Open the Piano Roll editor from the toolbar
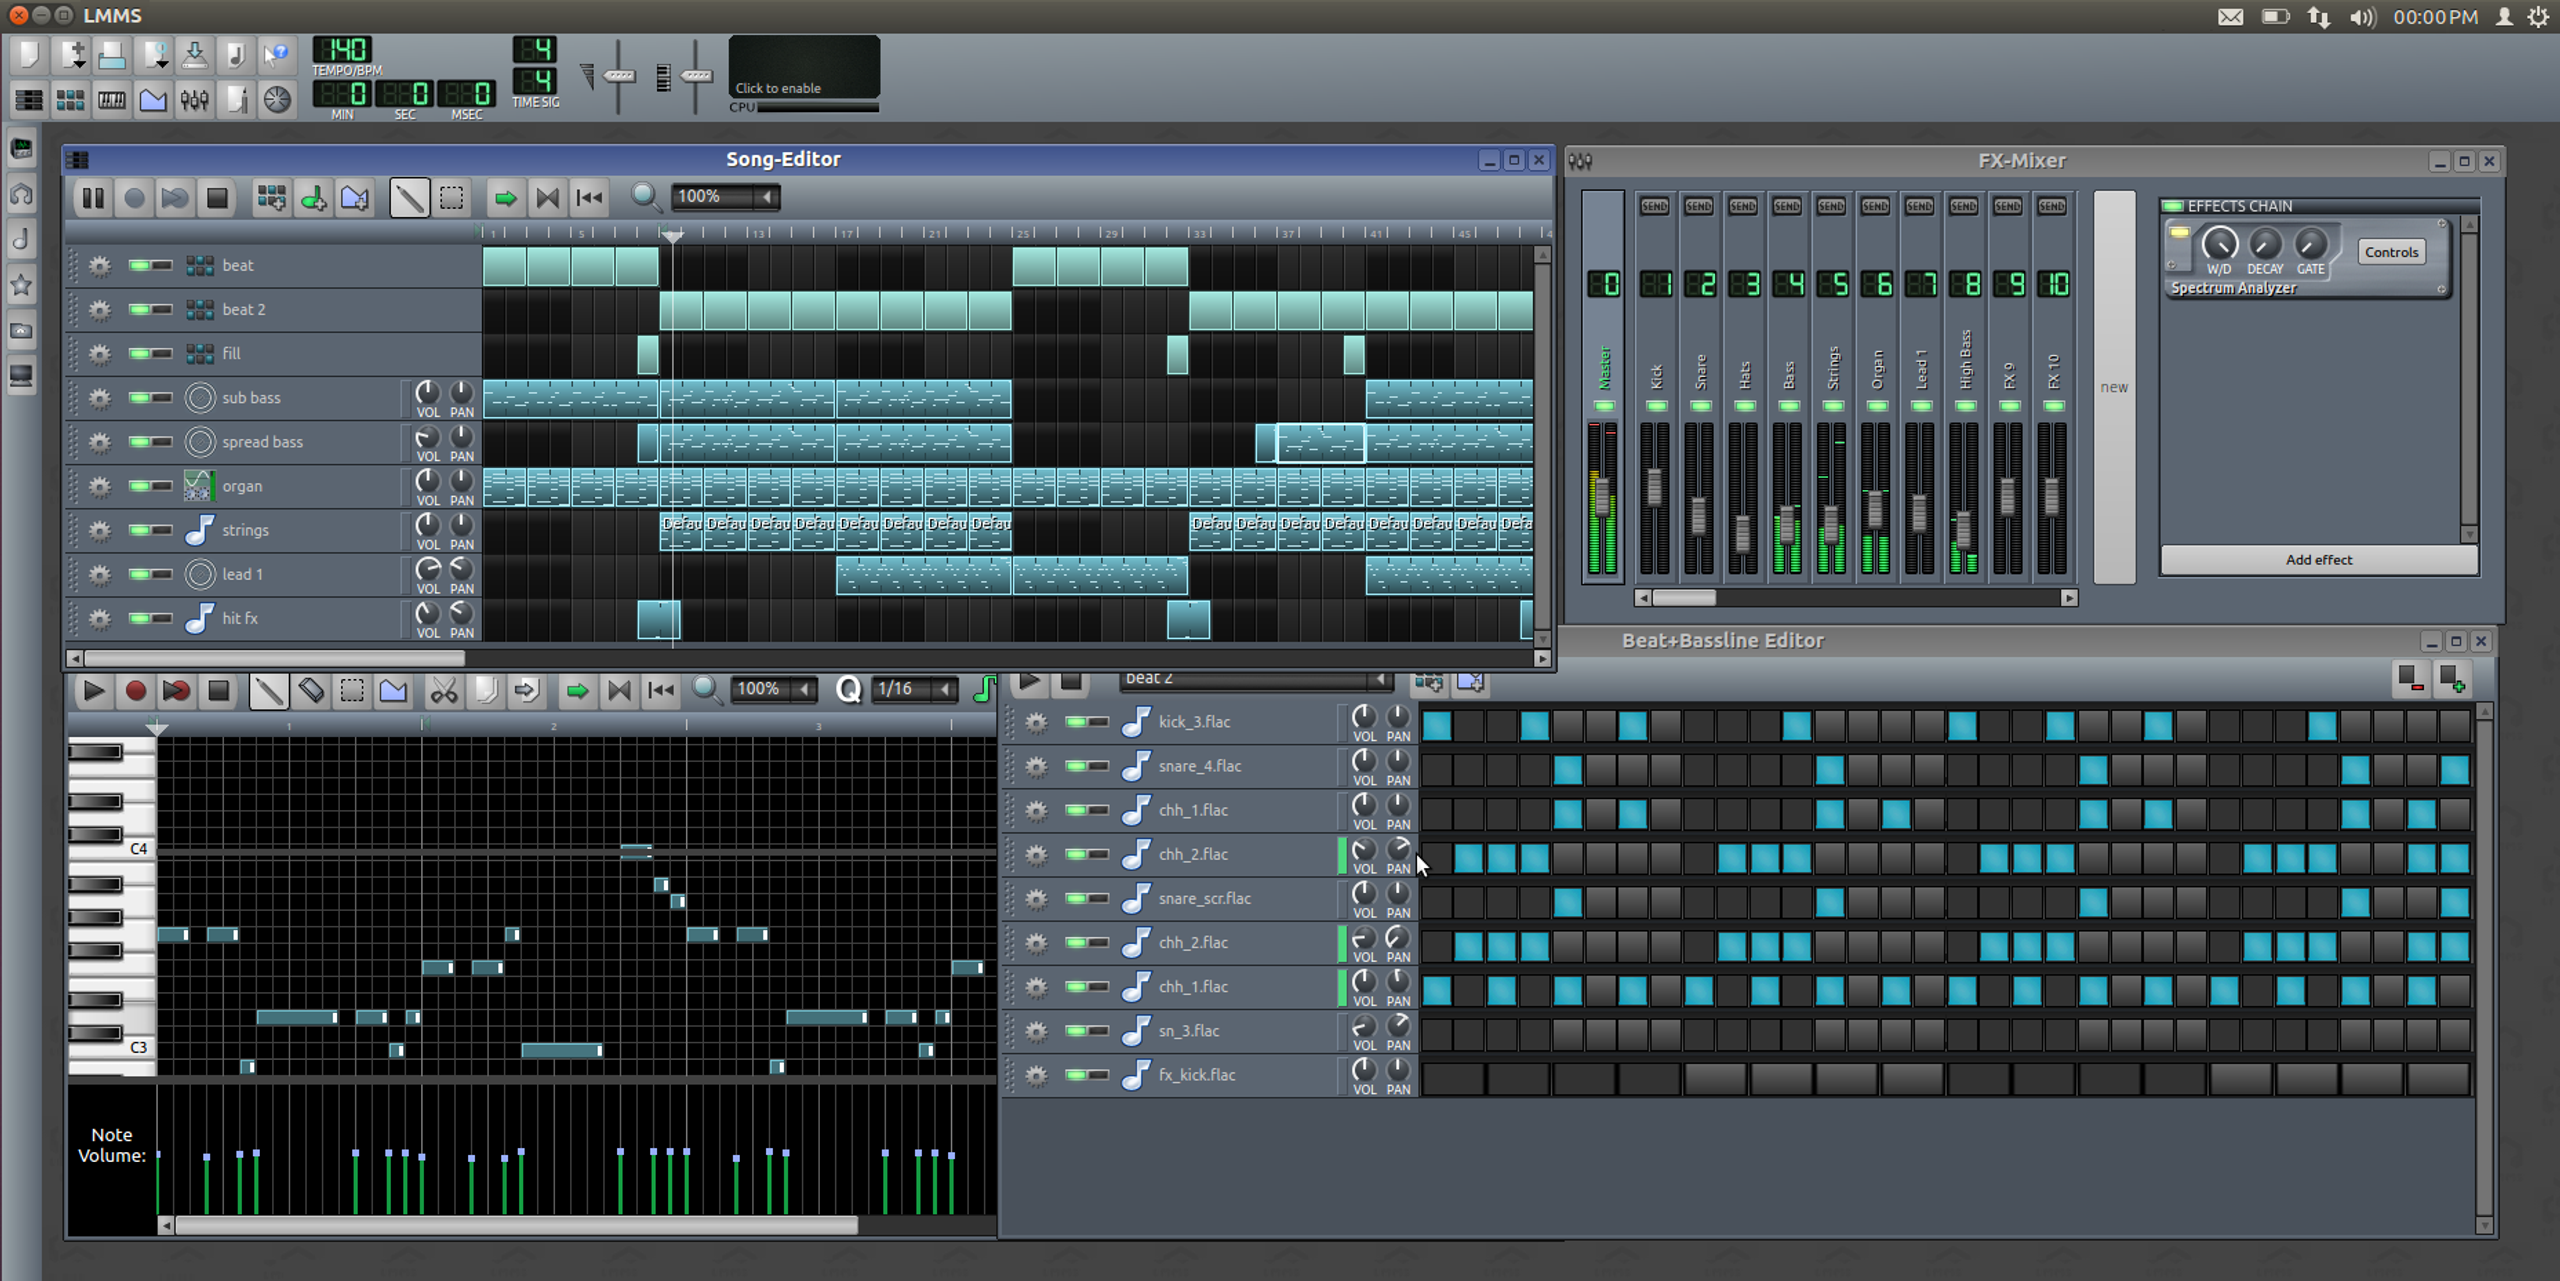This screenshot has height=1281, width=2560. point(111,100)
